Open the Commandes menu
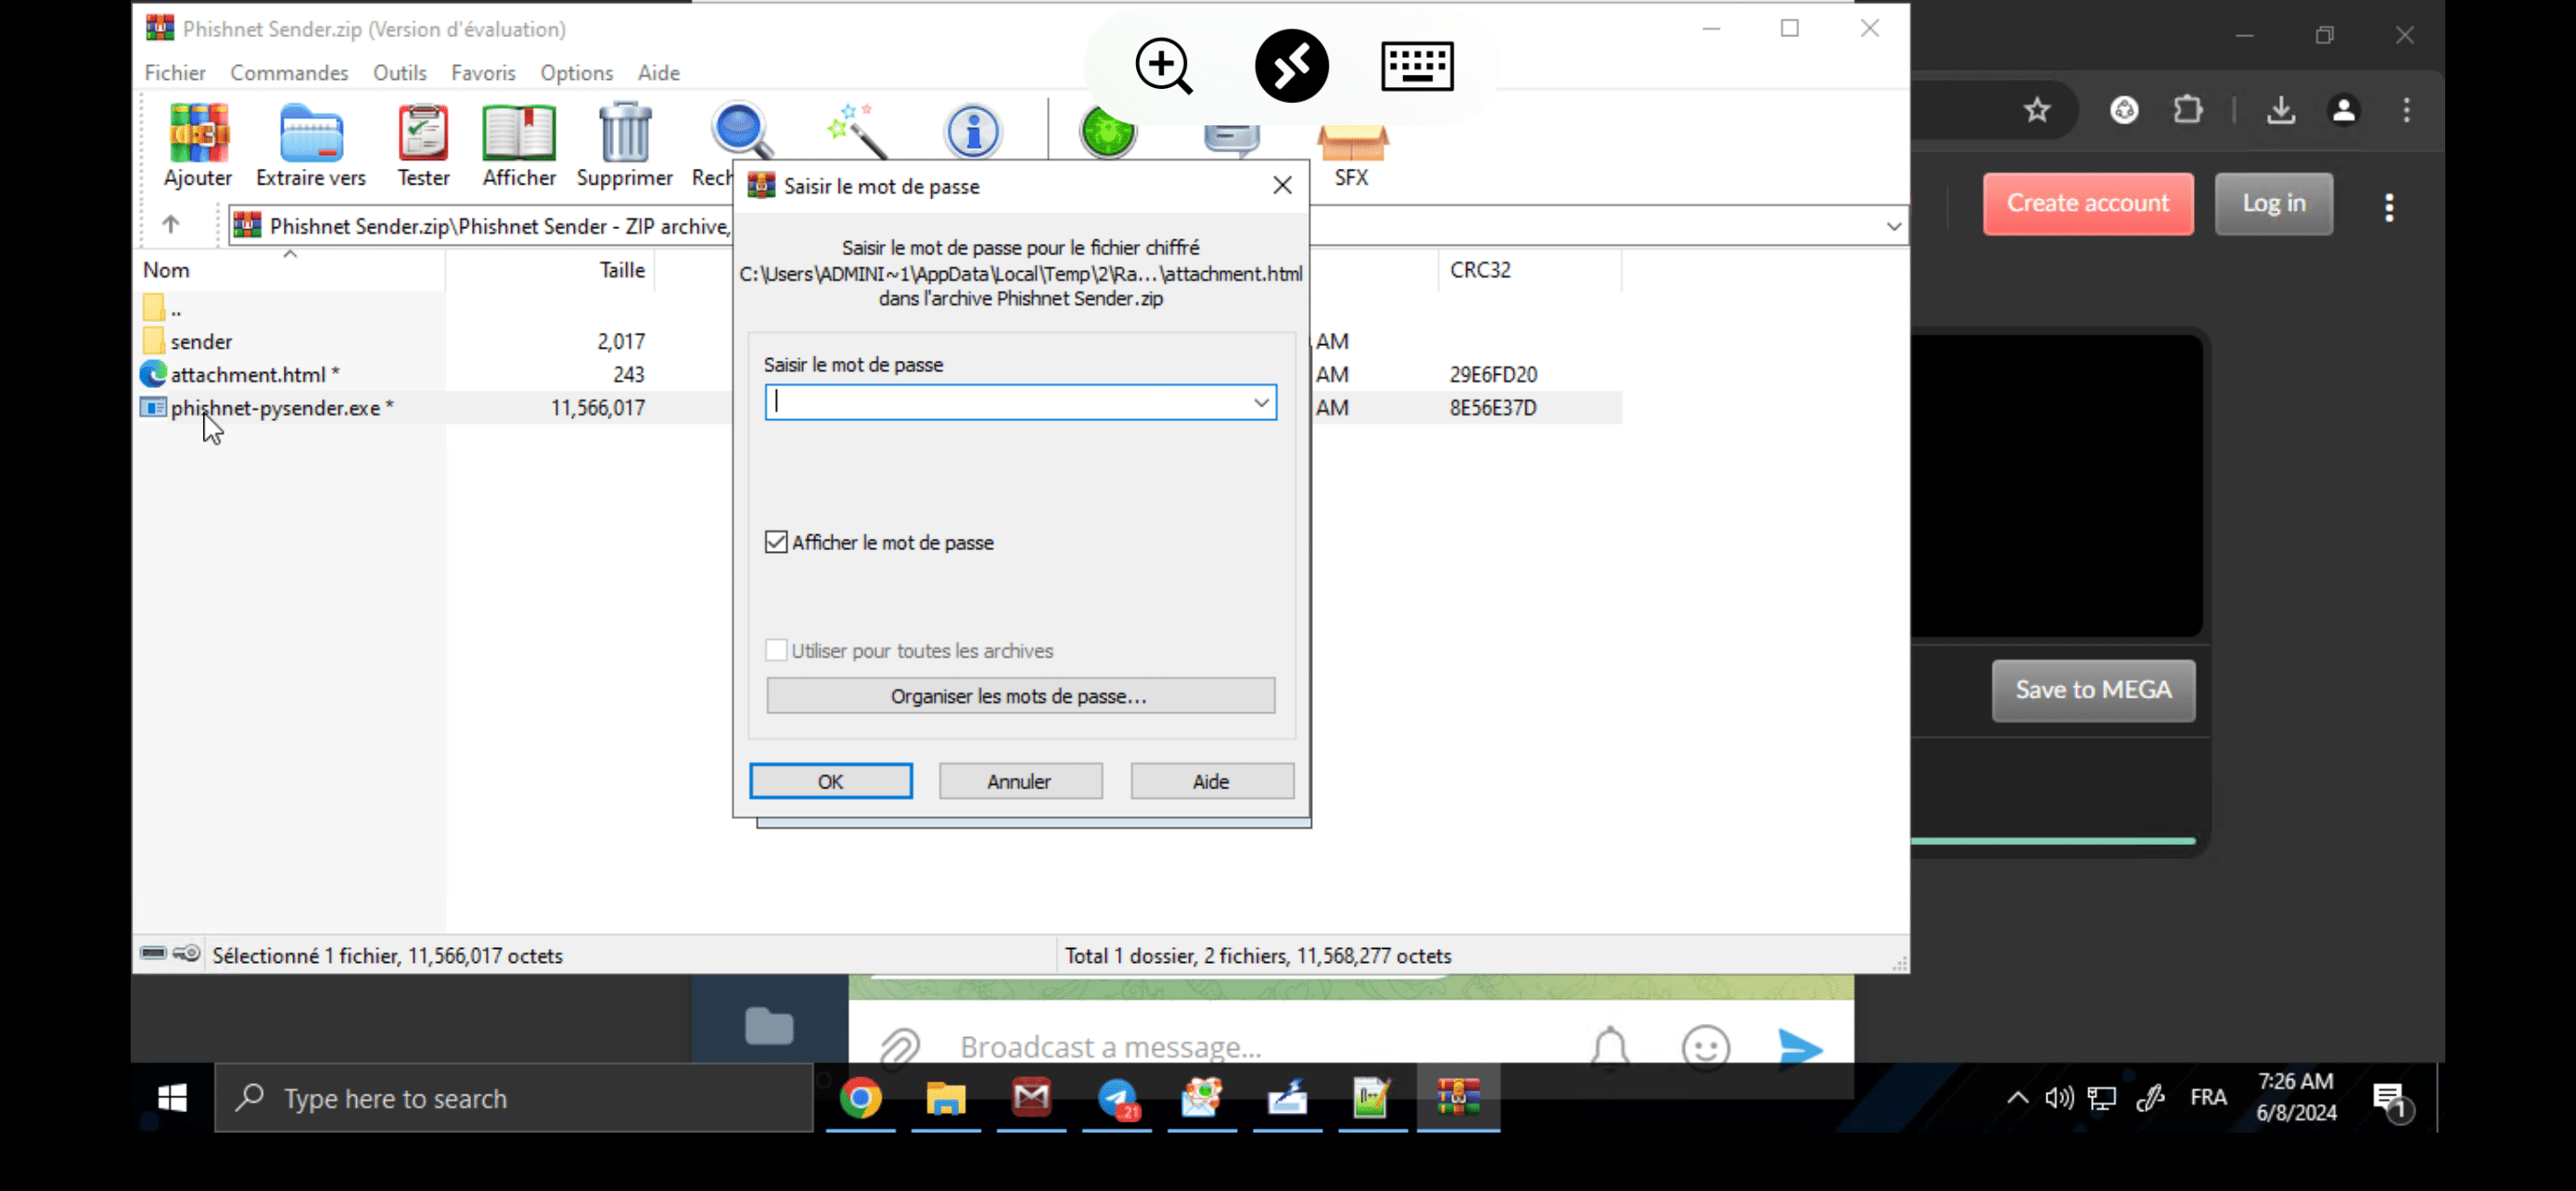The width and height of the screenshot is (2576, 1191). pyautogui.click(x=289, y=73)
